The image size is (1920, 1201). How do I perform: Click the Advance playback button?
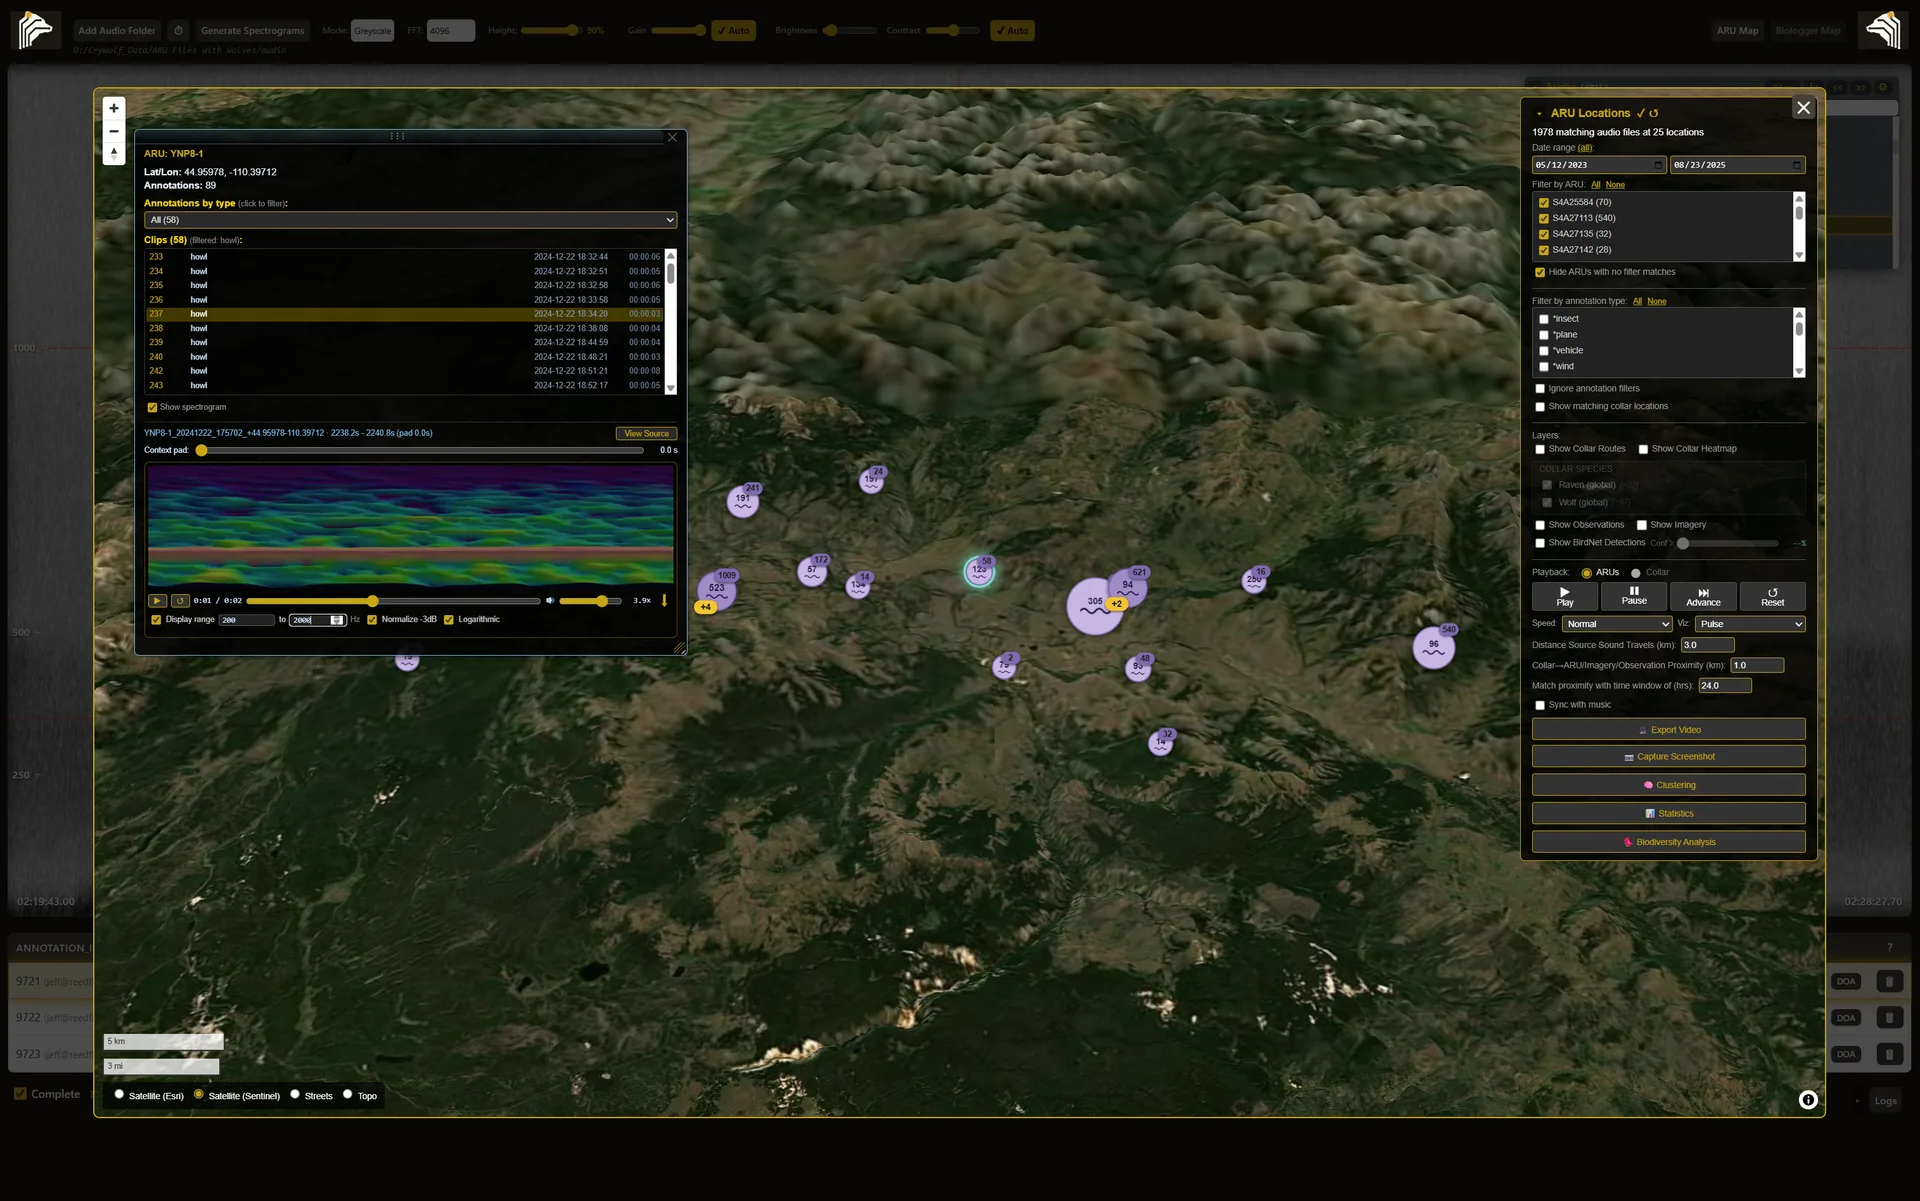click(1703, 597)
